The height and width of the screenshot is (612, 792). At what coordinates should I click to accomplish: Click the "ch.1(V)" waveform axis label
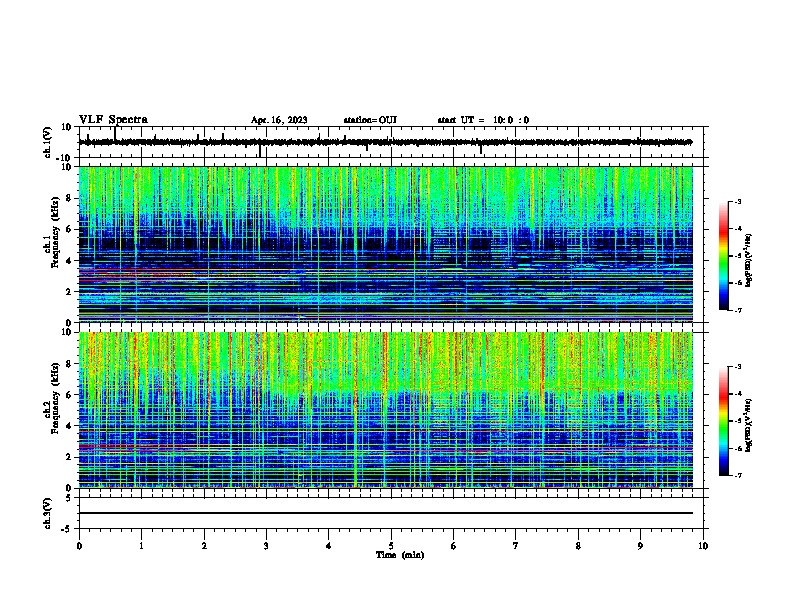pyautogui.click(x=48, y=142)
